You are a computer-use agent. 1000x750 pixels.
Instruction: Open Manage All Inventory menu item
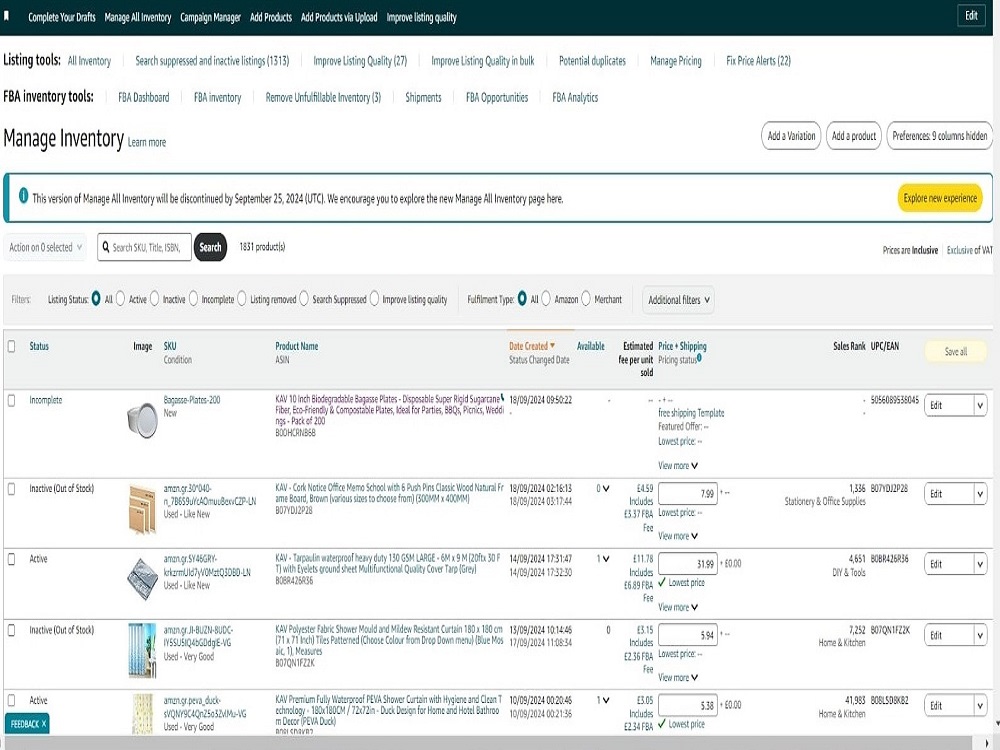(138, 17)
